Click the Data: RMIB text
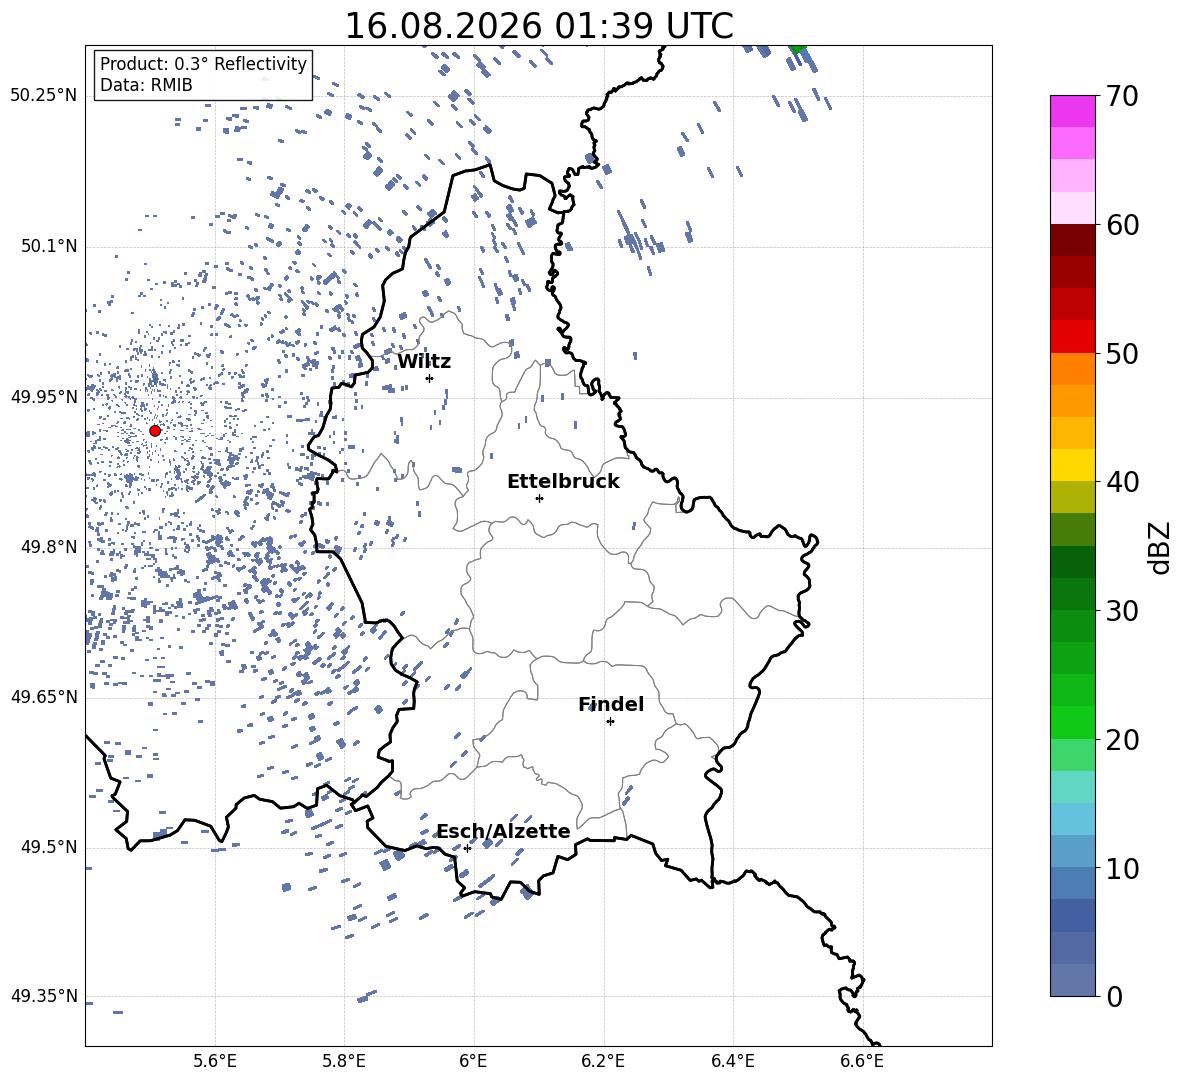 click(146, 85)
